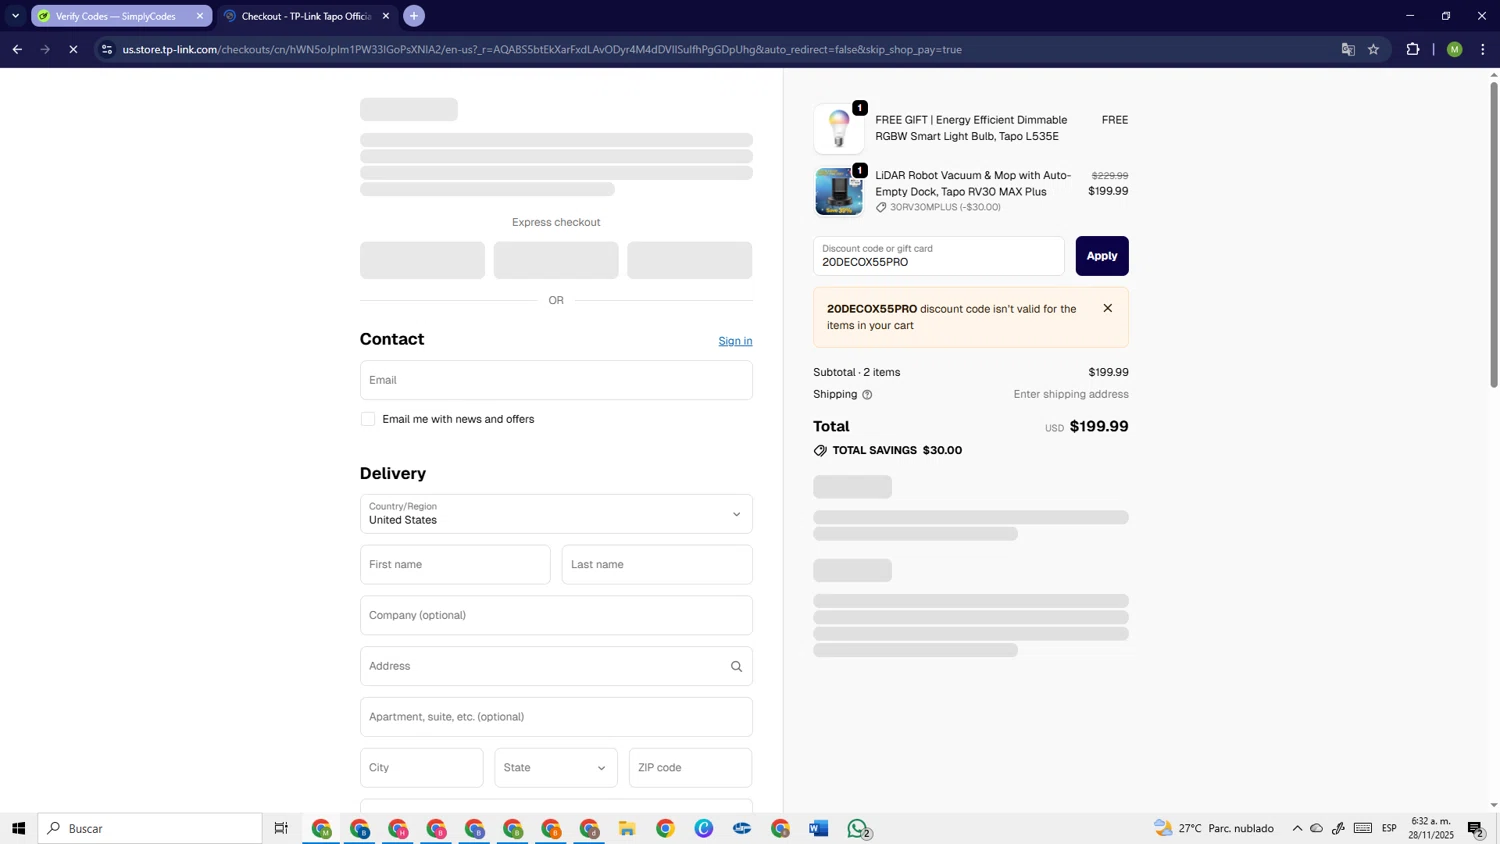Open the Canva app in taskbar

click(704, 828)
